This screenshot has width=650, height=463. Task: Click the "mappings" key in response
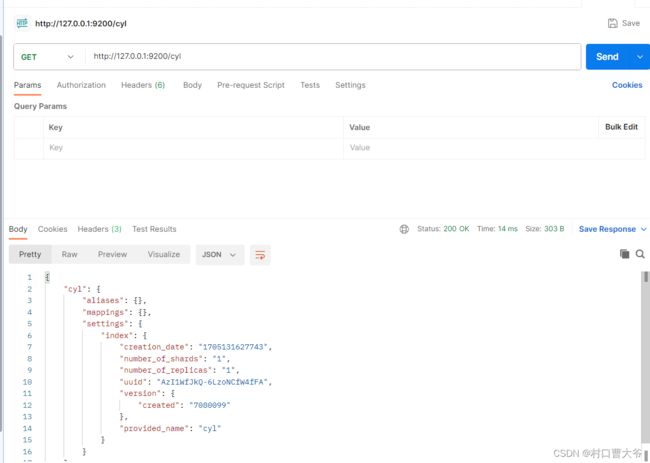(x=106, y=312)
